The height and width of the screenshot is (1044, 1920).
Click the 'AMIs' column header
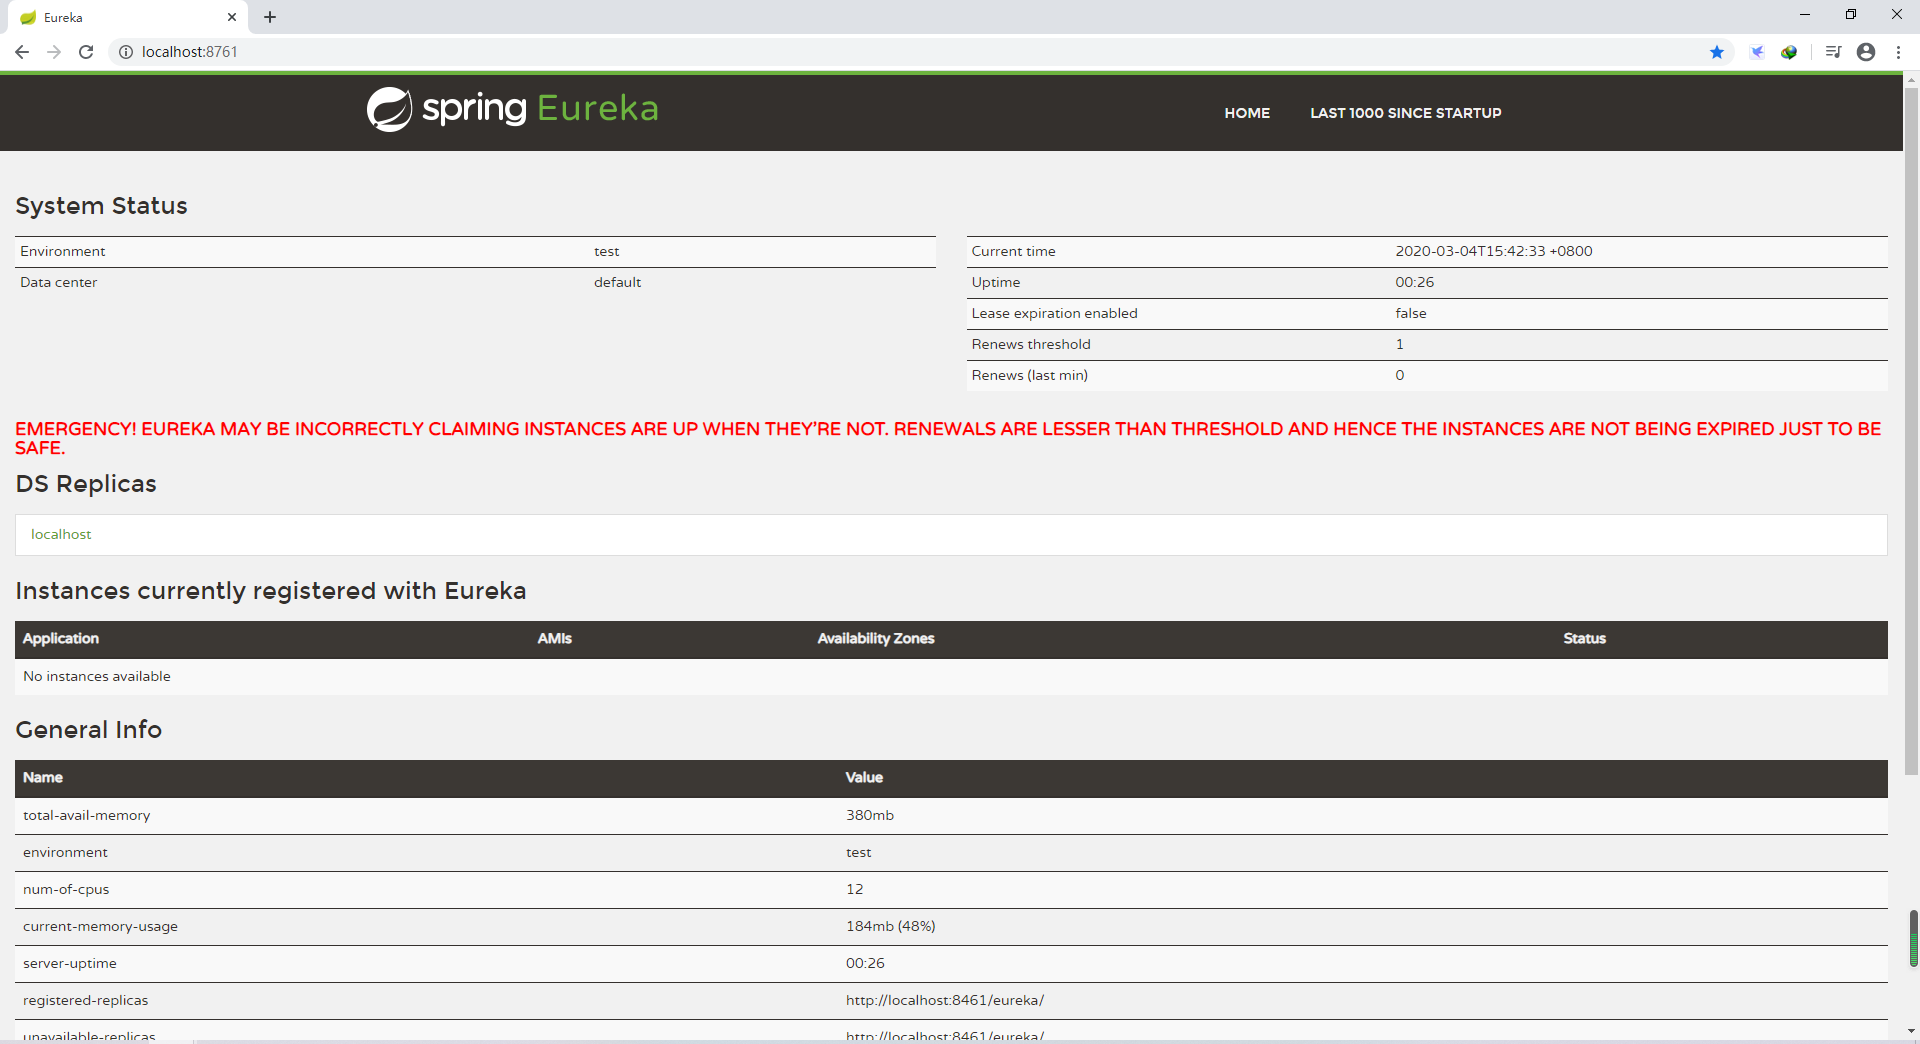point(554,638)
